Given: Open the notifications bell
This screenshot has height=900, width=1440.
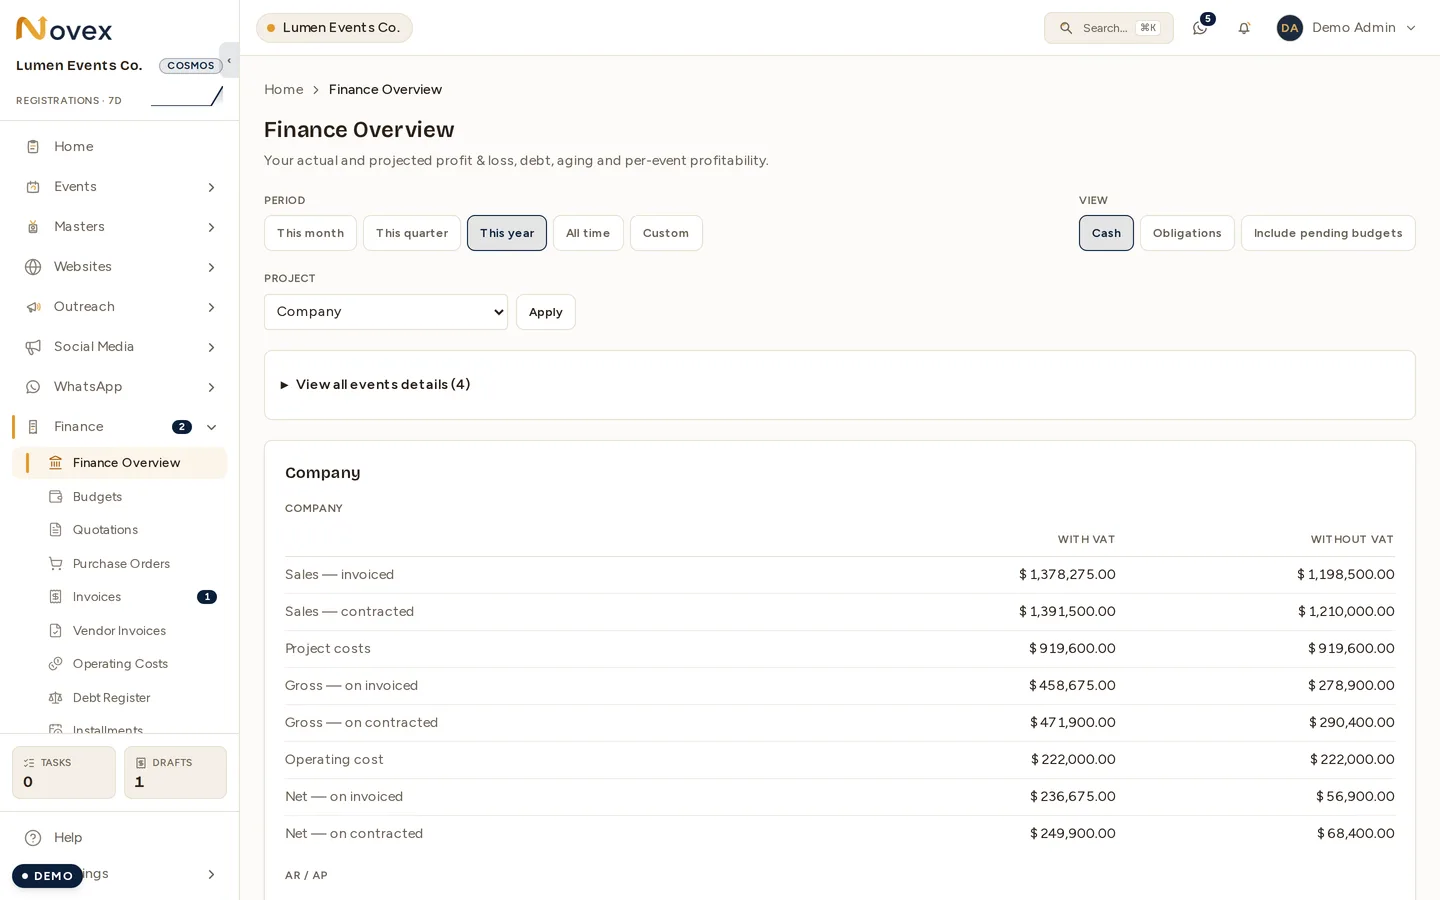Looking at the screenshot, I should coord(1244,28).
